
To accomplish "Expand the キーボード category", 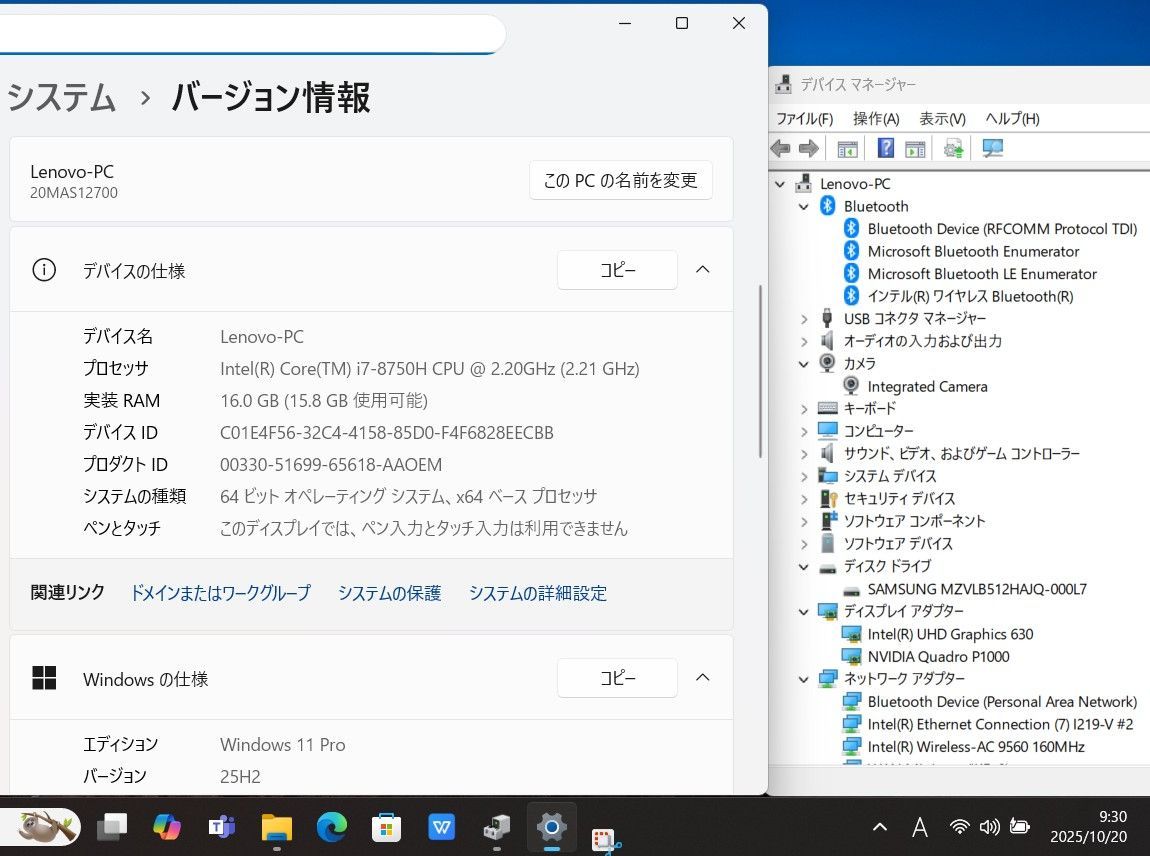I will pyautogui.click(x=804, y=408).
